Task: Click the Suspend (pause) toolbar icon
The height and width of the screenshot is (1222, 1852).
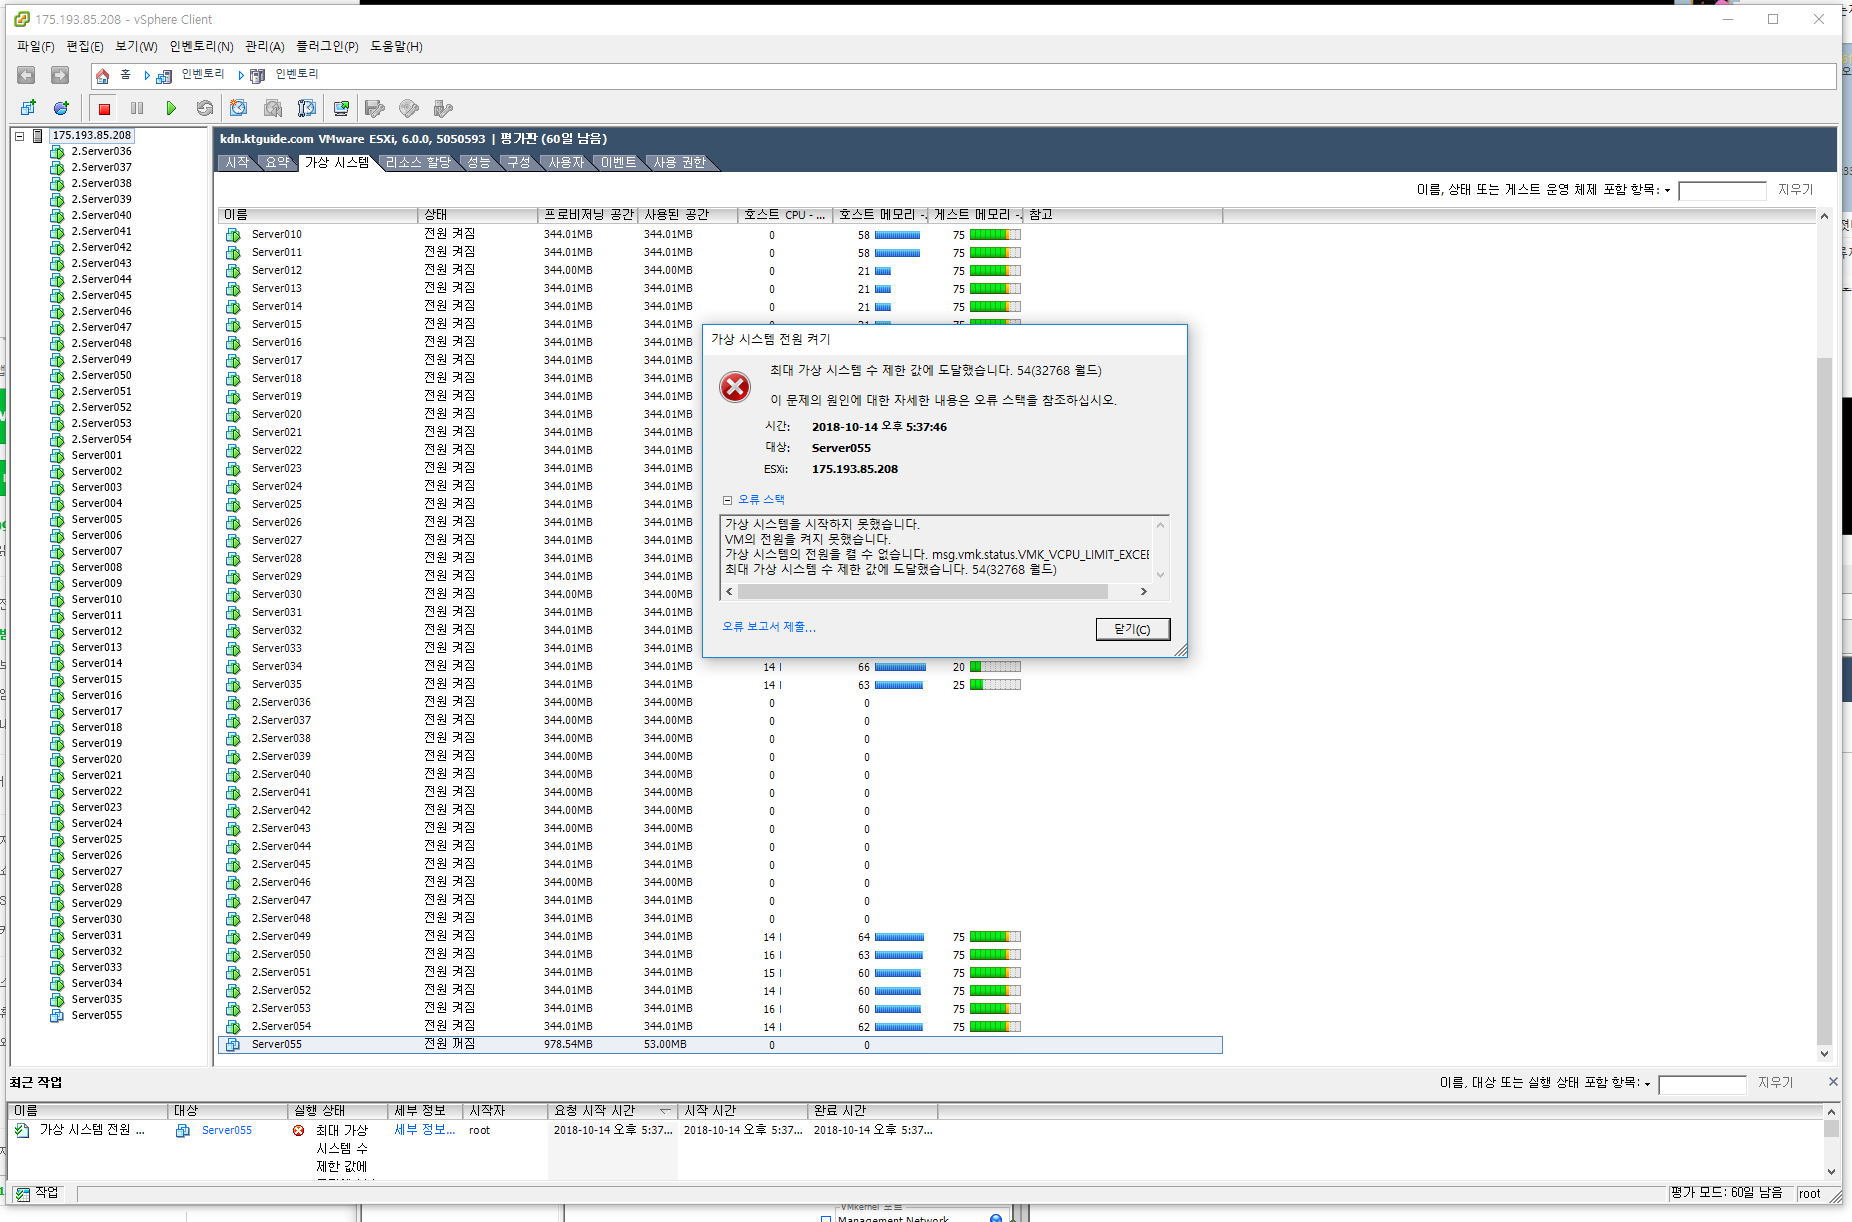Action: coord(137,108)
